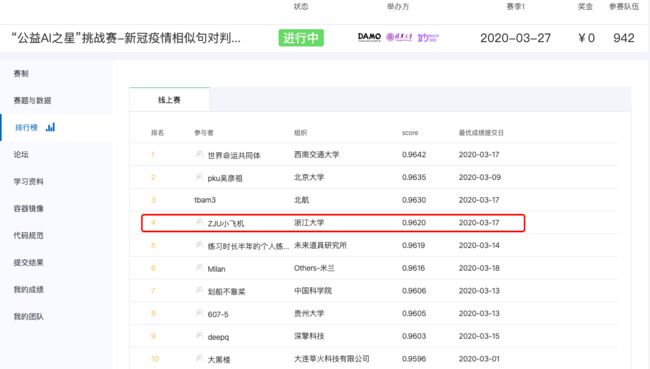Click the Tsinghua University logo in the header
Image resolution: width=650 pixels, height=369 pixels.
(x=399, y=37)
